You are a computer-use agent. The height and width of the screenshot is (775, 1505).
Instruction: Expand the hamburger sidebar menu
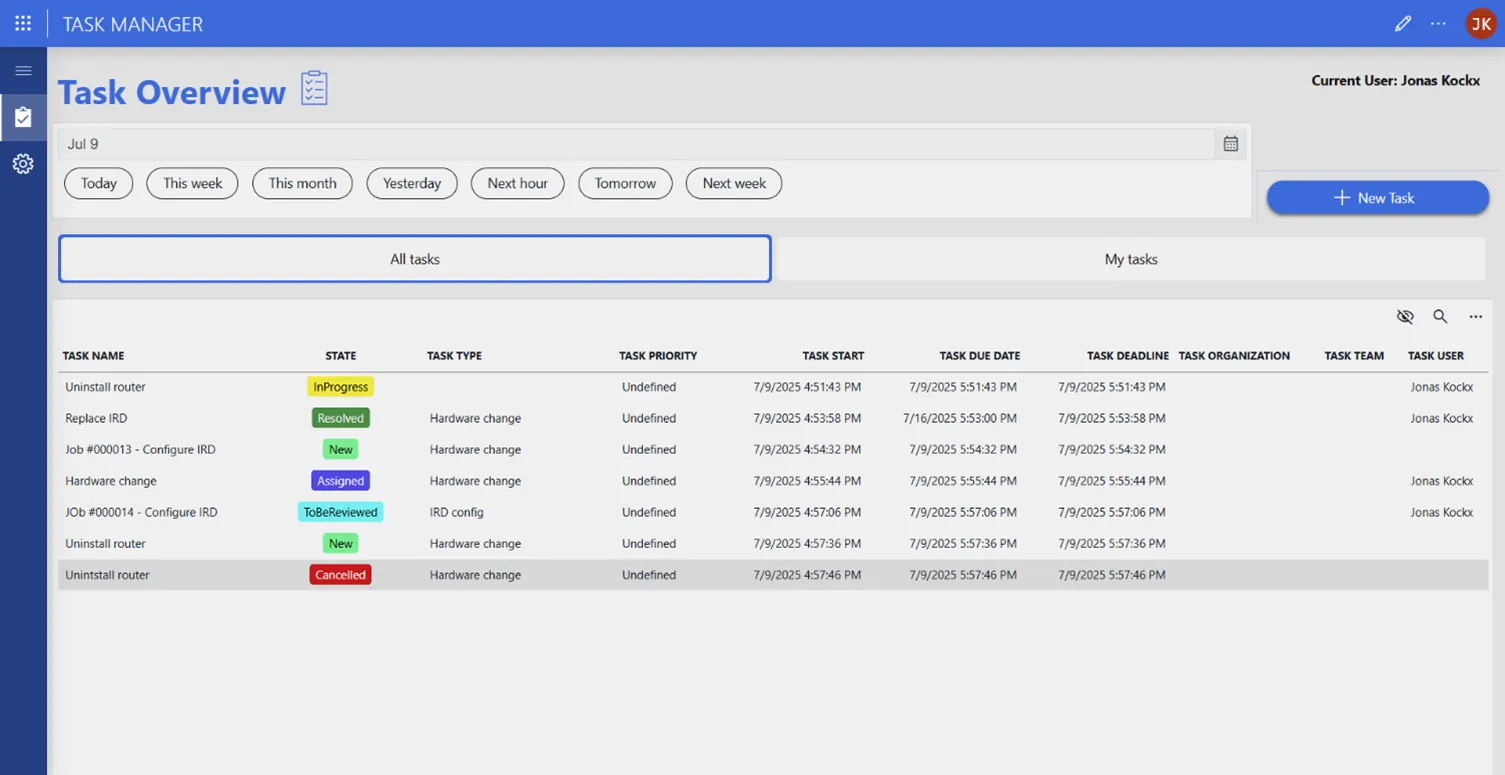pyautogui.click(x=23, y=71)
